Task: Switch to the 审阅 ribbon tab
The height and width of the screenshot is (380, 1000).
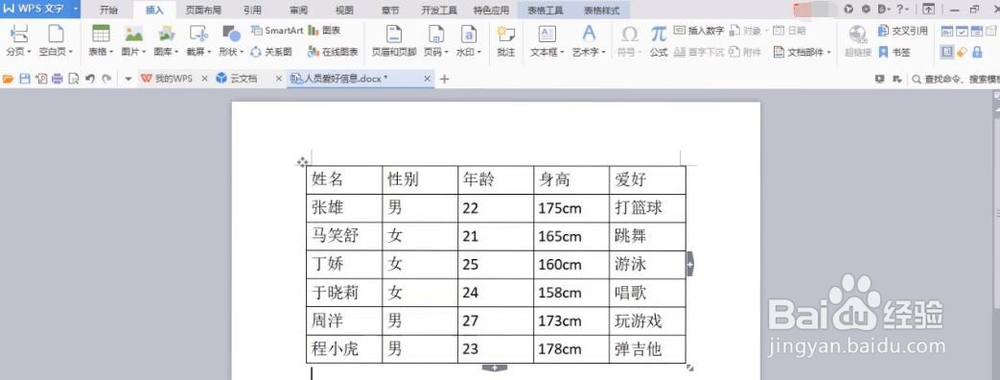Action: 298,10
